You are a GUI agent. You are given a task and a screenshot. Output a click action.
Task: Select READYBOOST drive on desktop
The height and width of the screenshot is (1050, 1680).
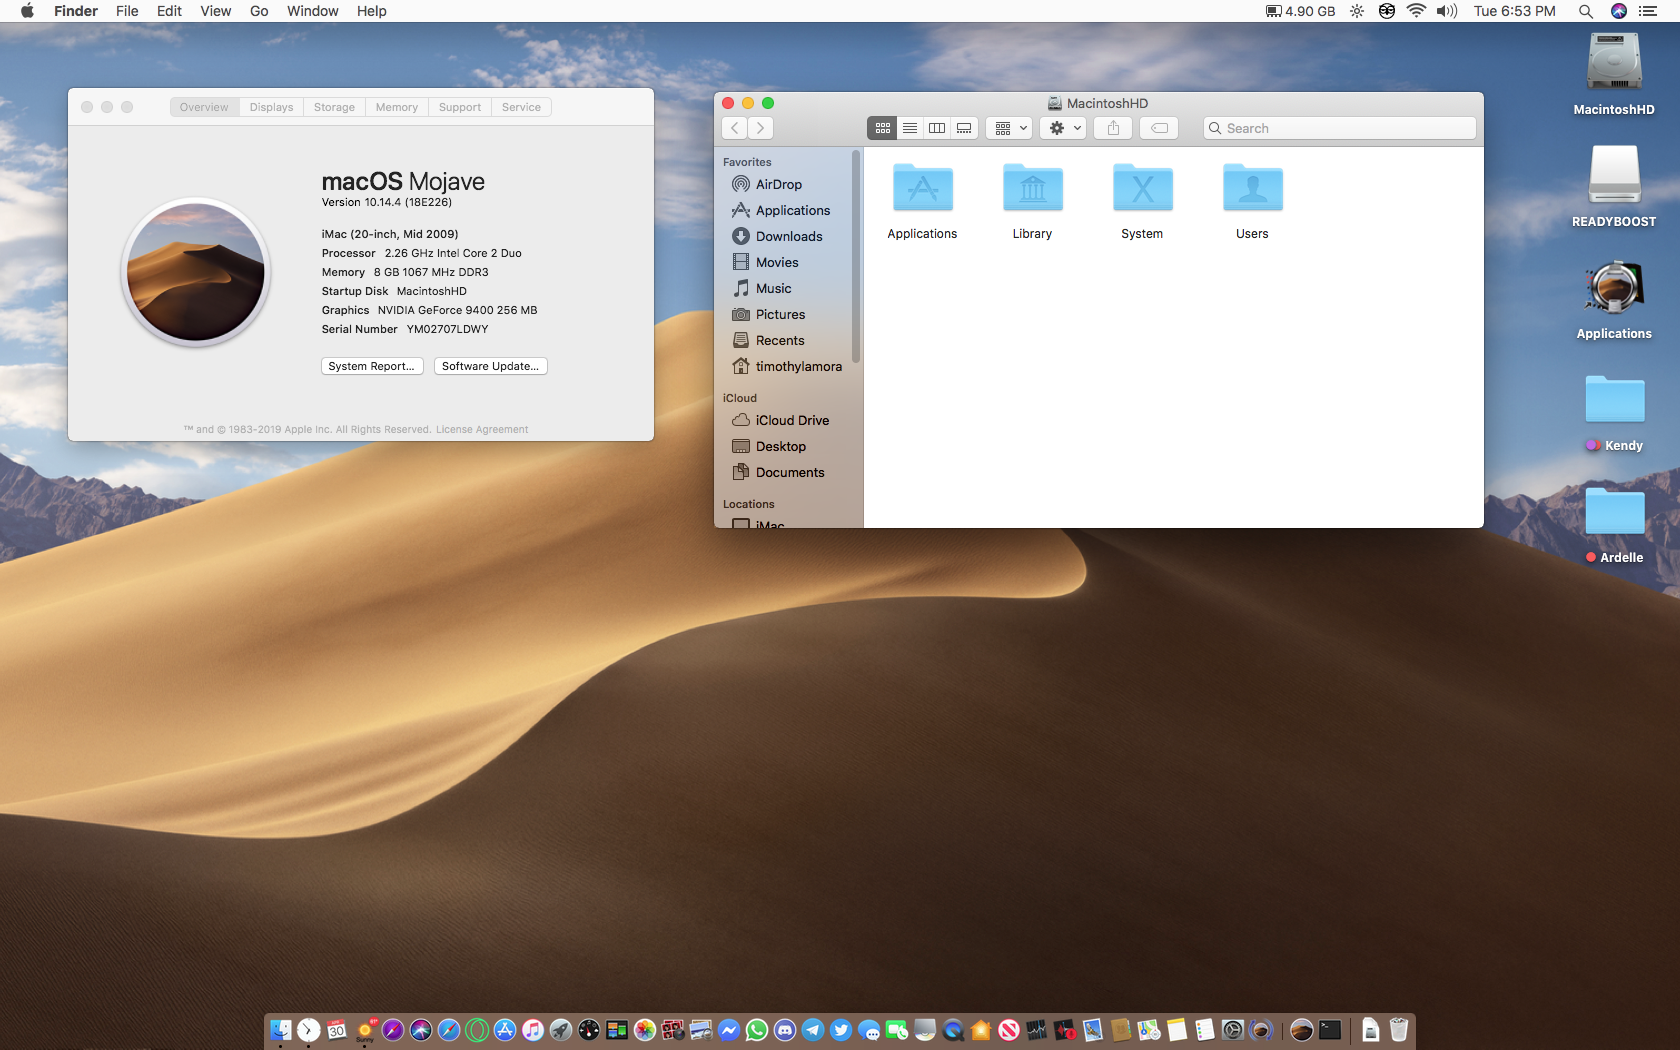click(1614, 186)
